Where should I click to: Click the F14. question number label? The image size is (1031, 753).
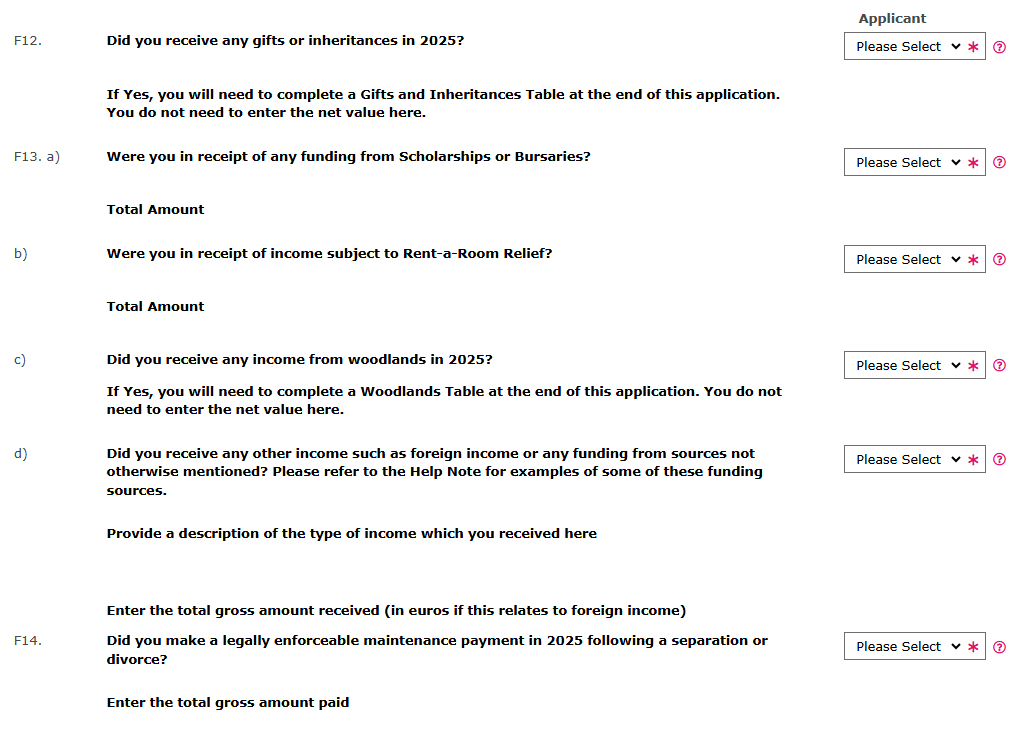click(28, 641)
